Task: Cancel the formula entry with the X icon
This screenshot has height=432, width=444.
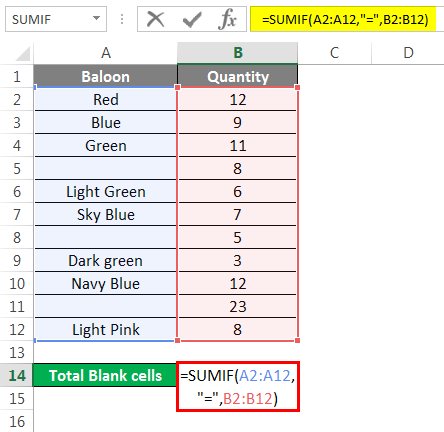Action: [156, 19]
